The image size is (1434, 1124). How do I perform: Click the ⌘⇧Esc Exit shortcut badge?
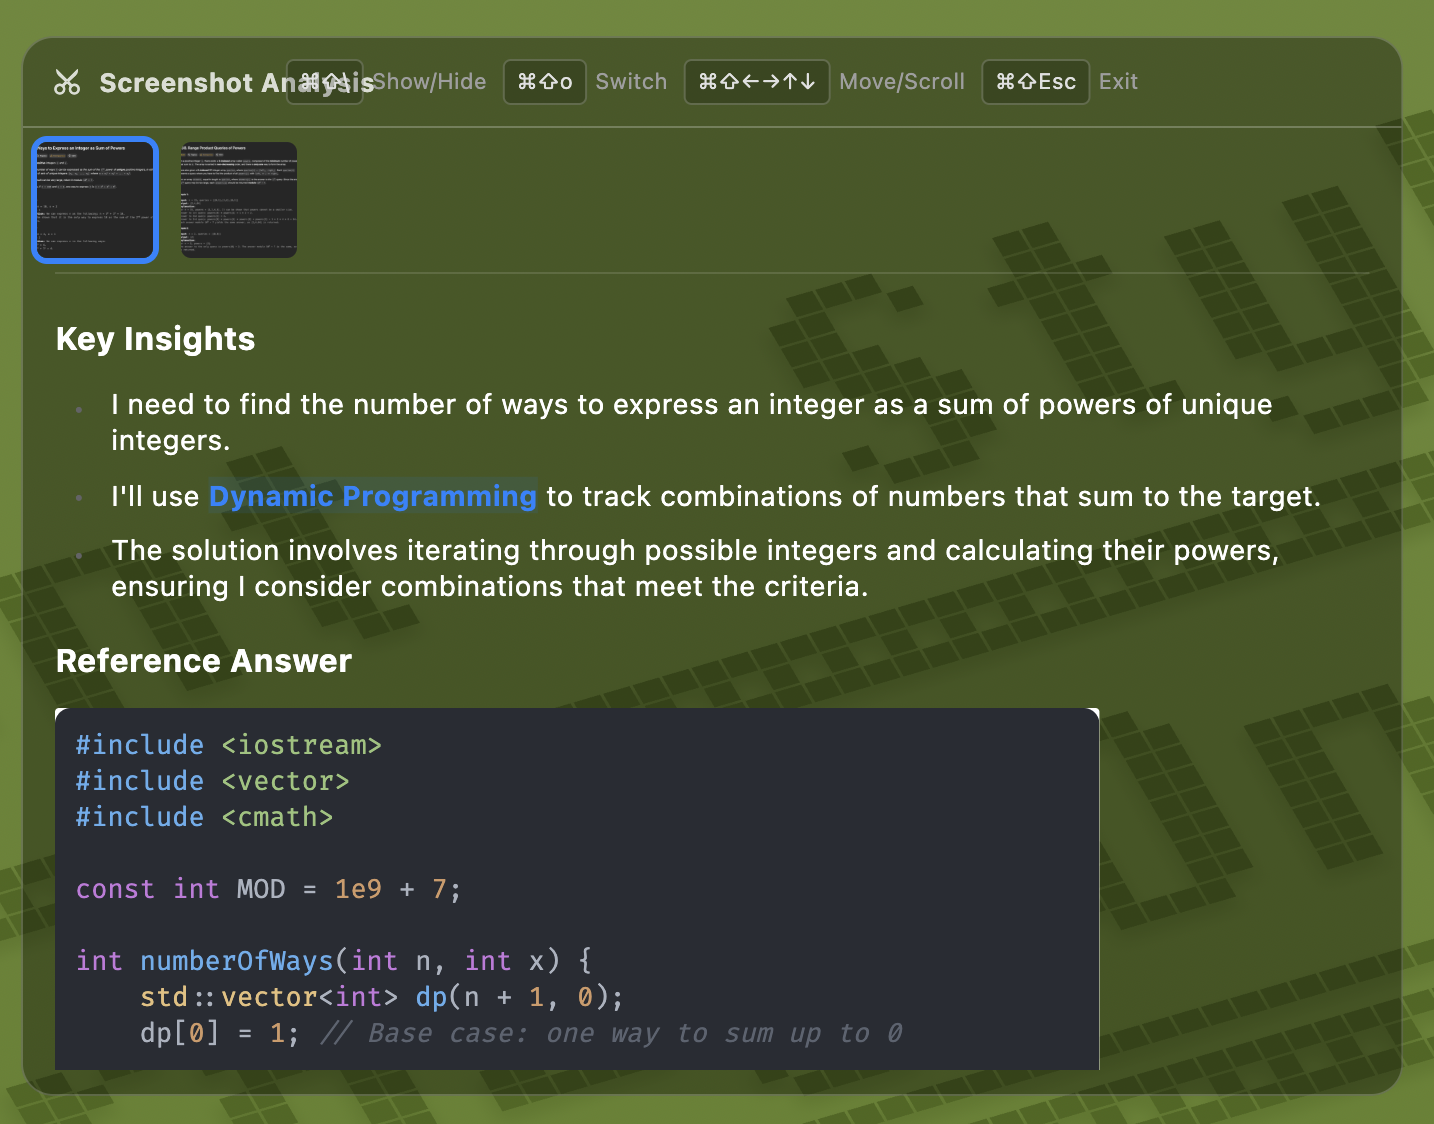click(1036, 82)
